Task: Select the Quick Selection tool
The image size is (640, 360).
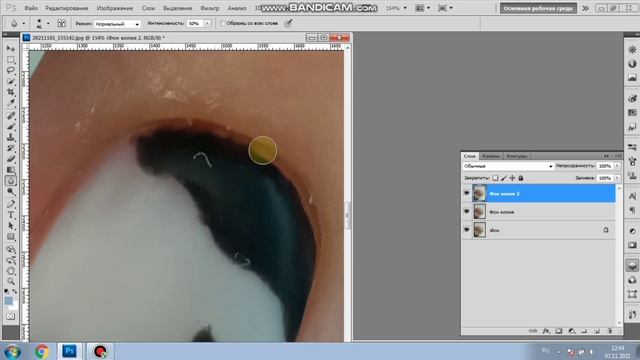Action: (11, 81)
